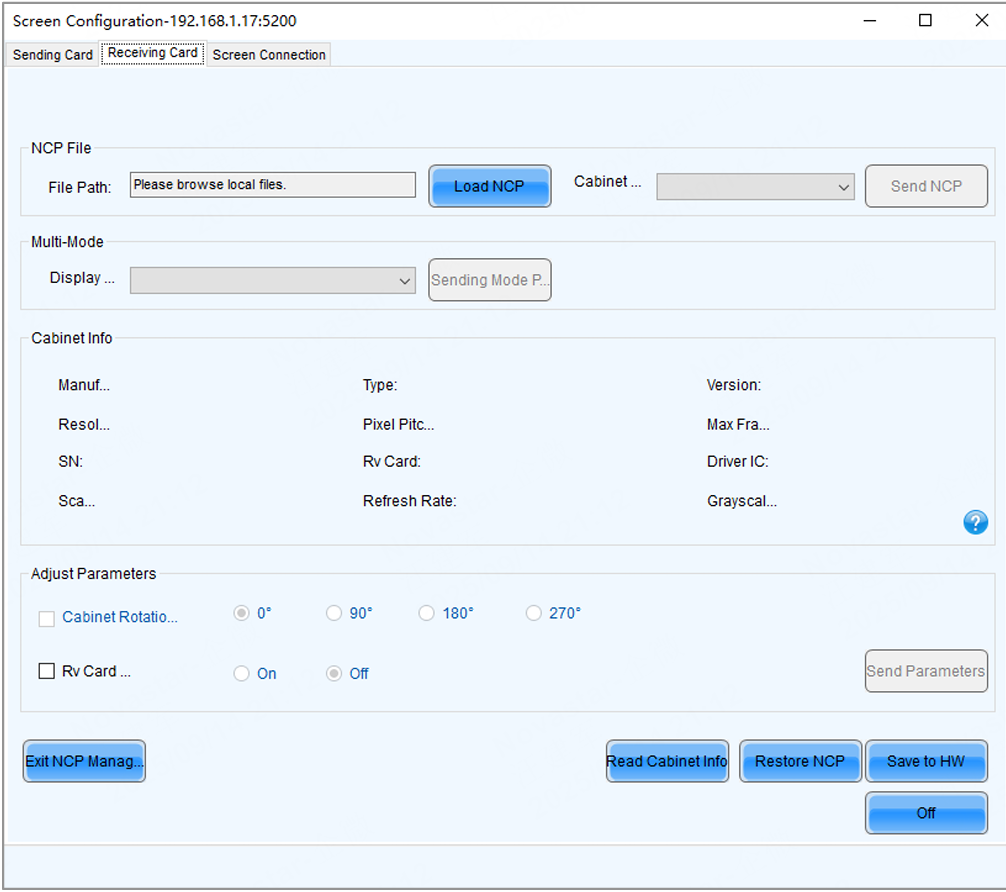Click the File Path input field

coord(272,185)
